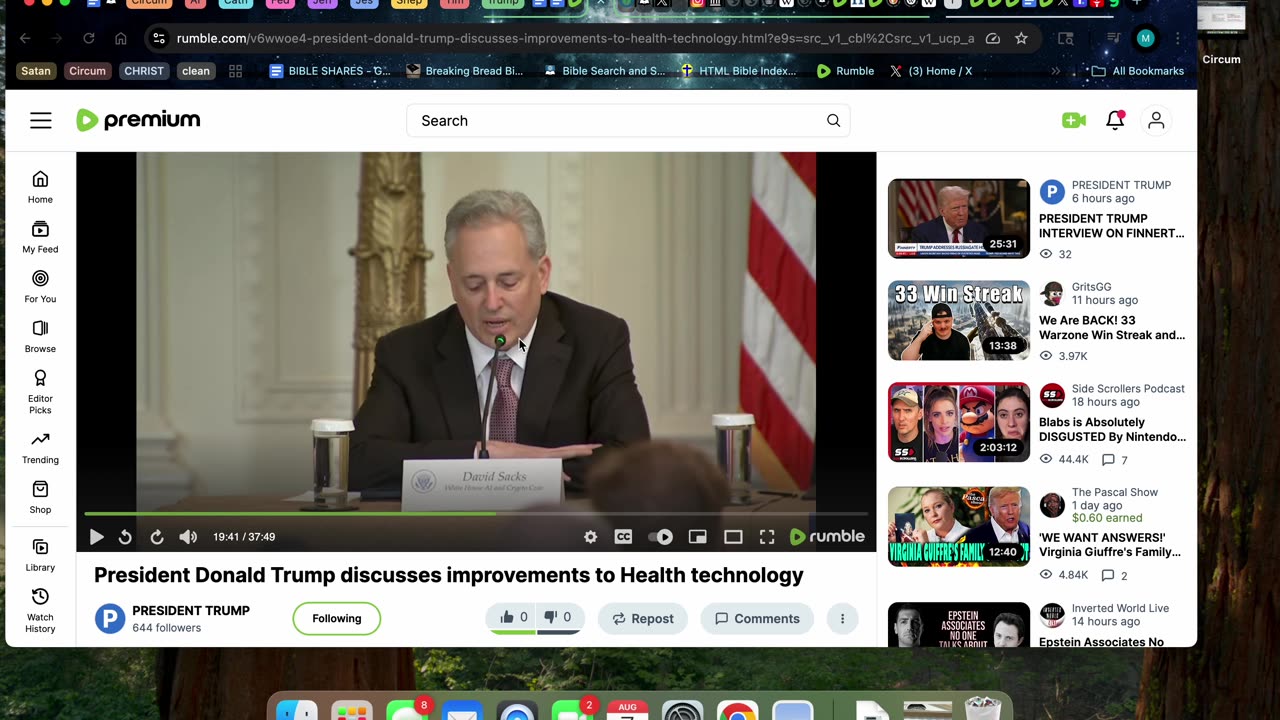The image size is (1280, 720).
Task: Open the PRESIDENT TRUMP channel name link
Action: (191, 611)
